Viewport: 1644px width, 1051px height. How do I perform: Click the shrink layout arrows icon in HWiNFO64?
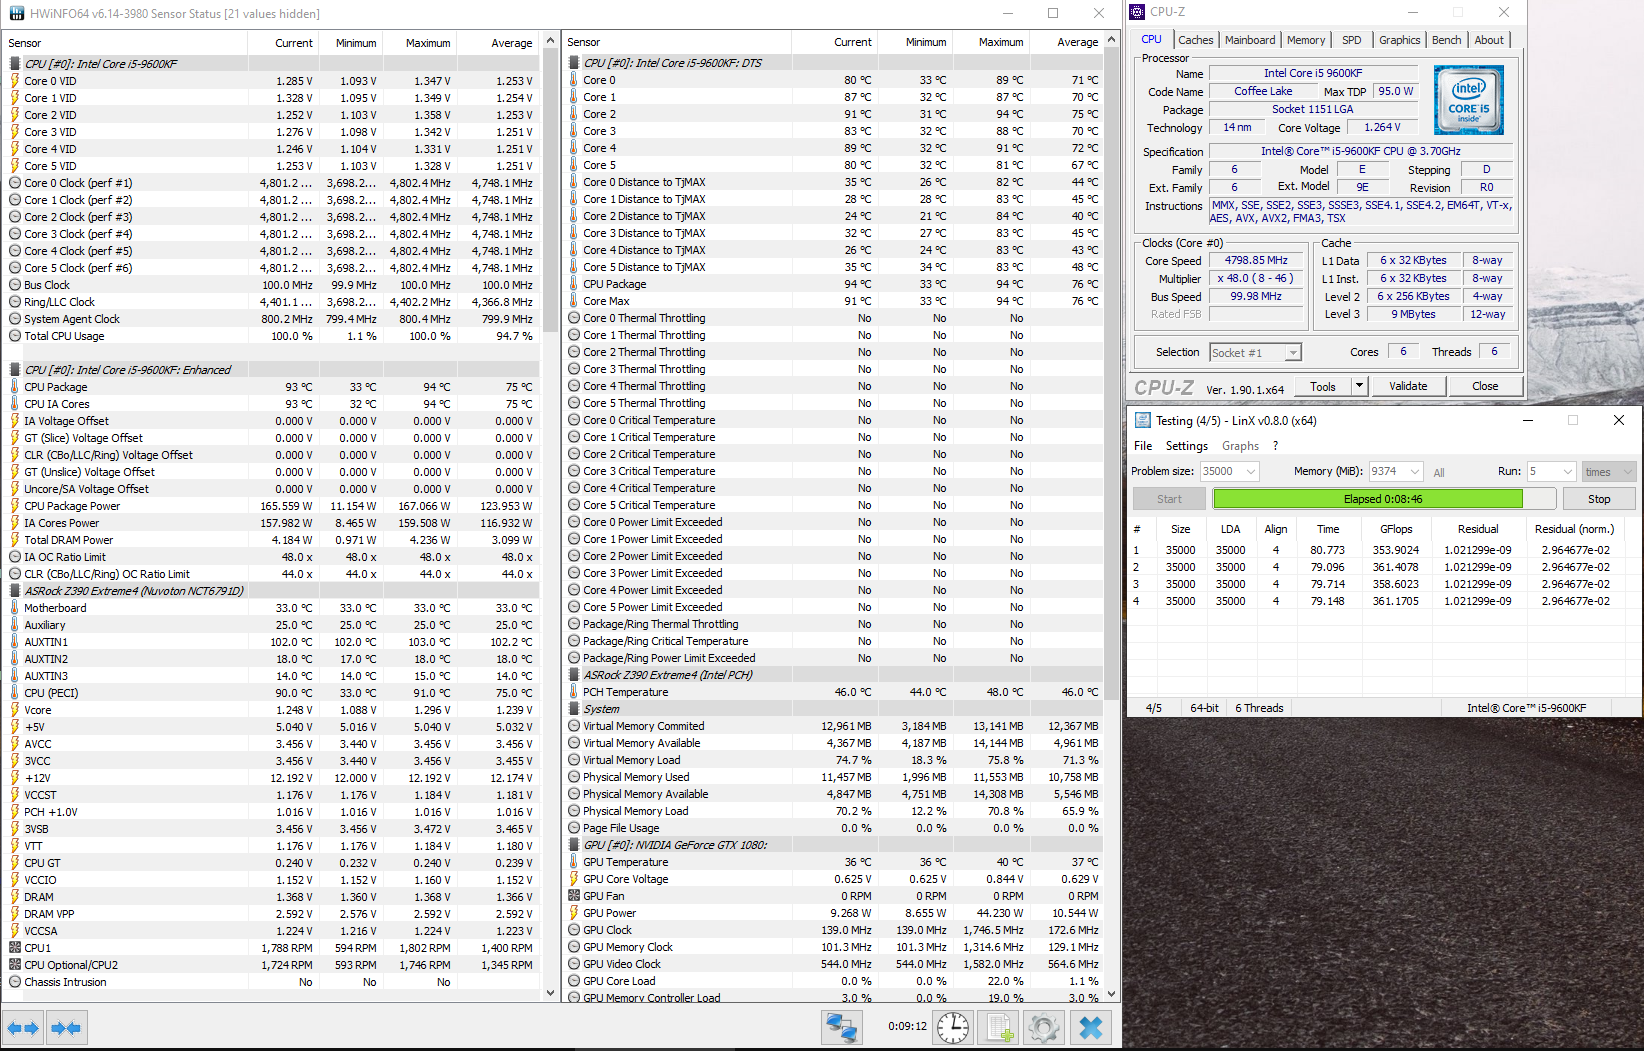click(x=66, y=1027)
